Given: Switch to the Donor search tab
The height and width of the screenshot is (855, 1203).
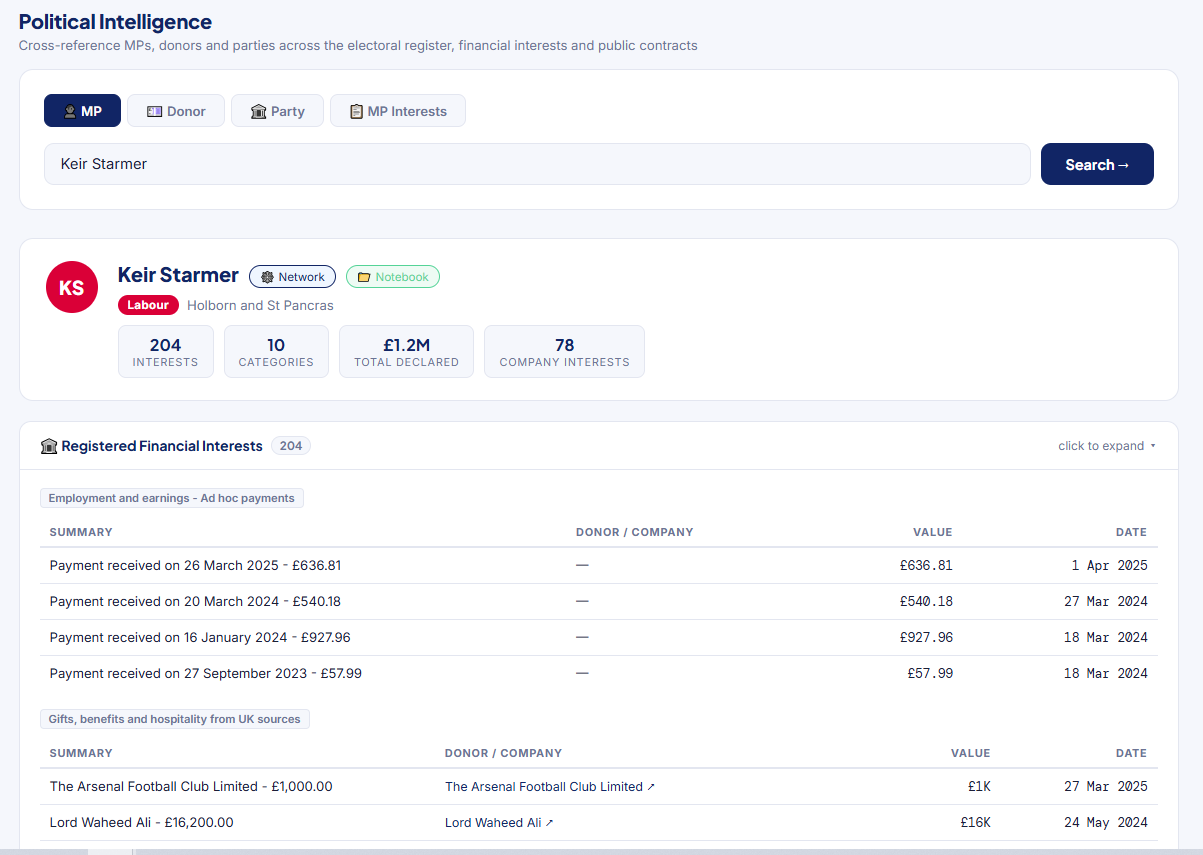Looking at the screenshot, I should 176,111.
